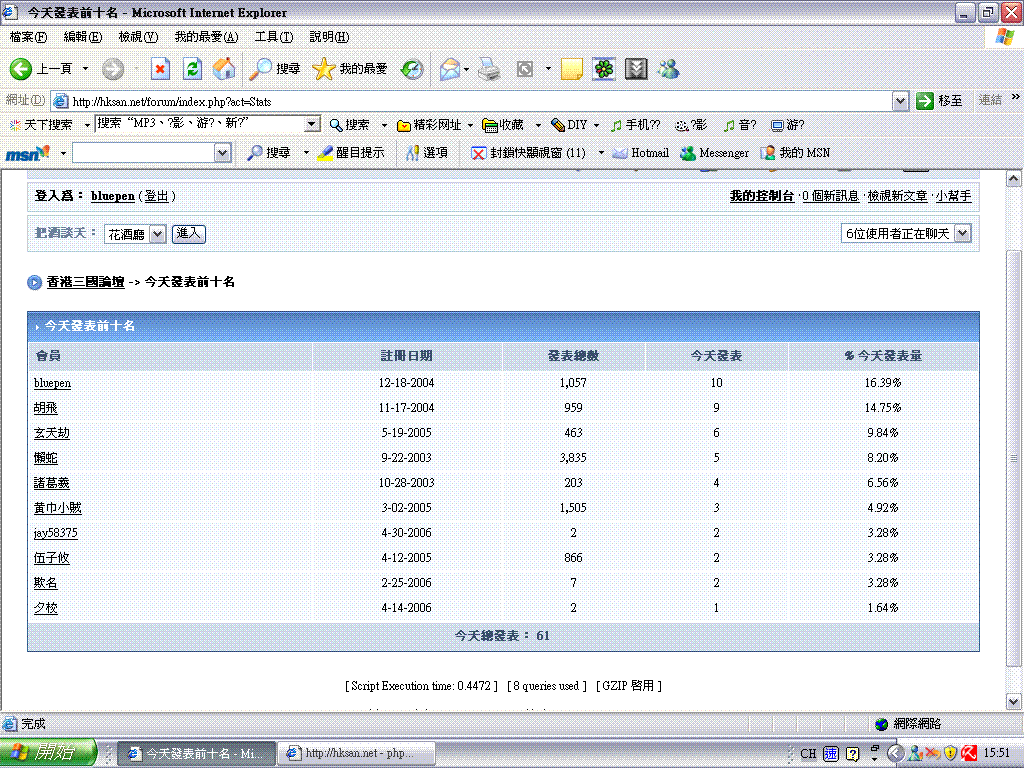1024x768 pixels.
Task: Open the Messenger people icon in toolbar
Action: [668, 69]
